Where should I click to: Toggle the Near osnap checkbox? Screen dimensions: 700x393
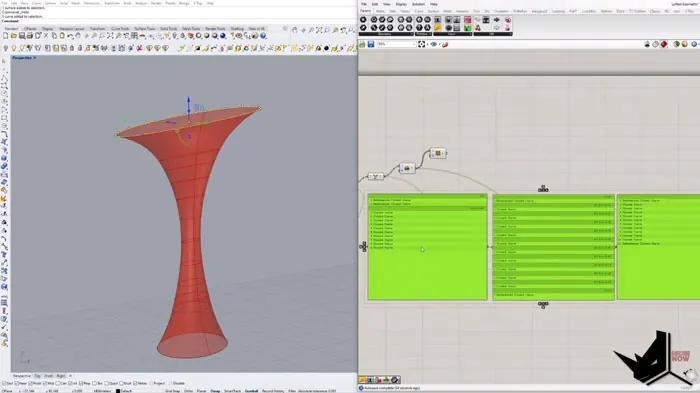click(17, 383)
